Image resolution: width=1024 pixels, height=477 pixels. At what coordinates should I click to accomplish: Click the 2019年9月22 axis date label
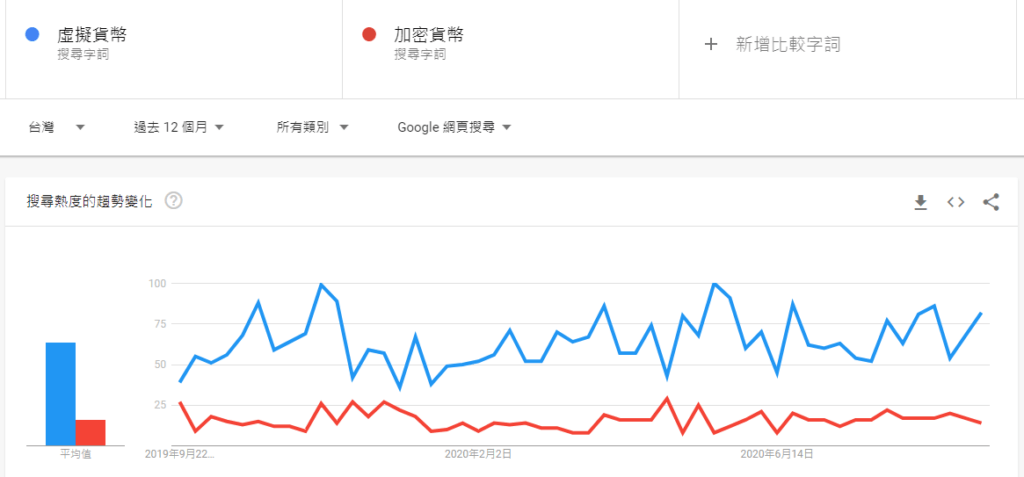click(x=182, y=454)
